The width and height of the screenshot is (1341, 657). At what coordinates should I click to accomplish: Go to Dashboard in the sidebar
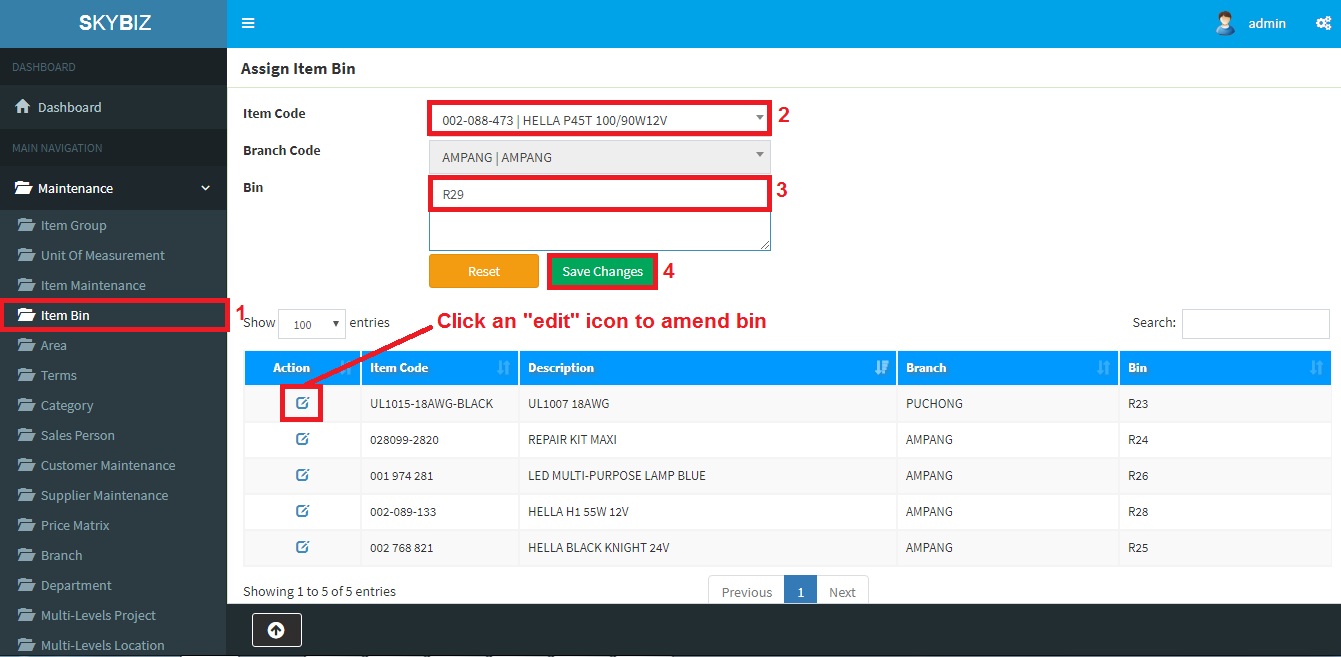[x=69, y=107]
